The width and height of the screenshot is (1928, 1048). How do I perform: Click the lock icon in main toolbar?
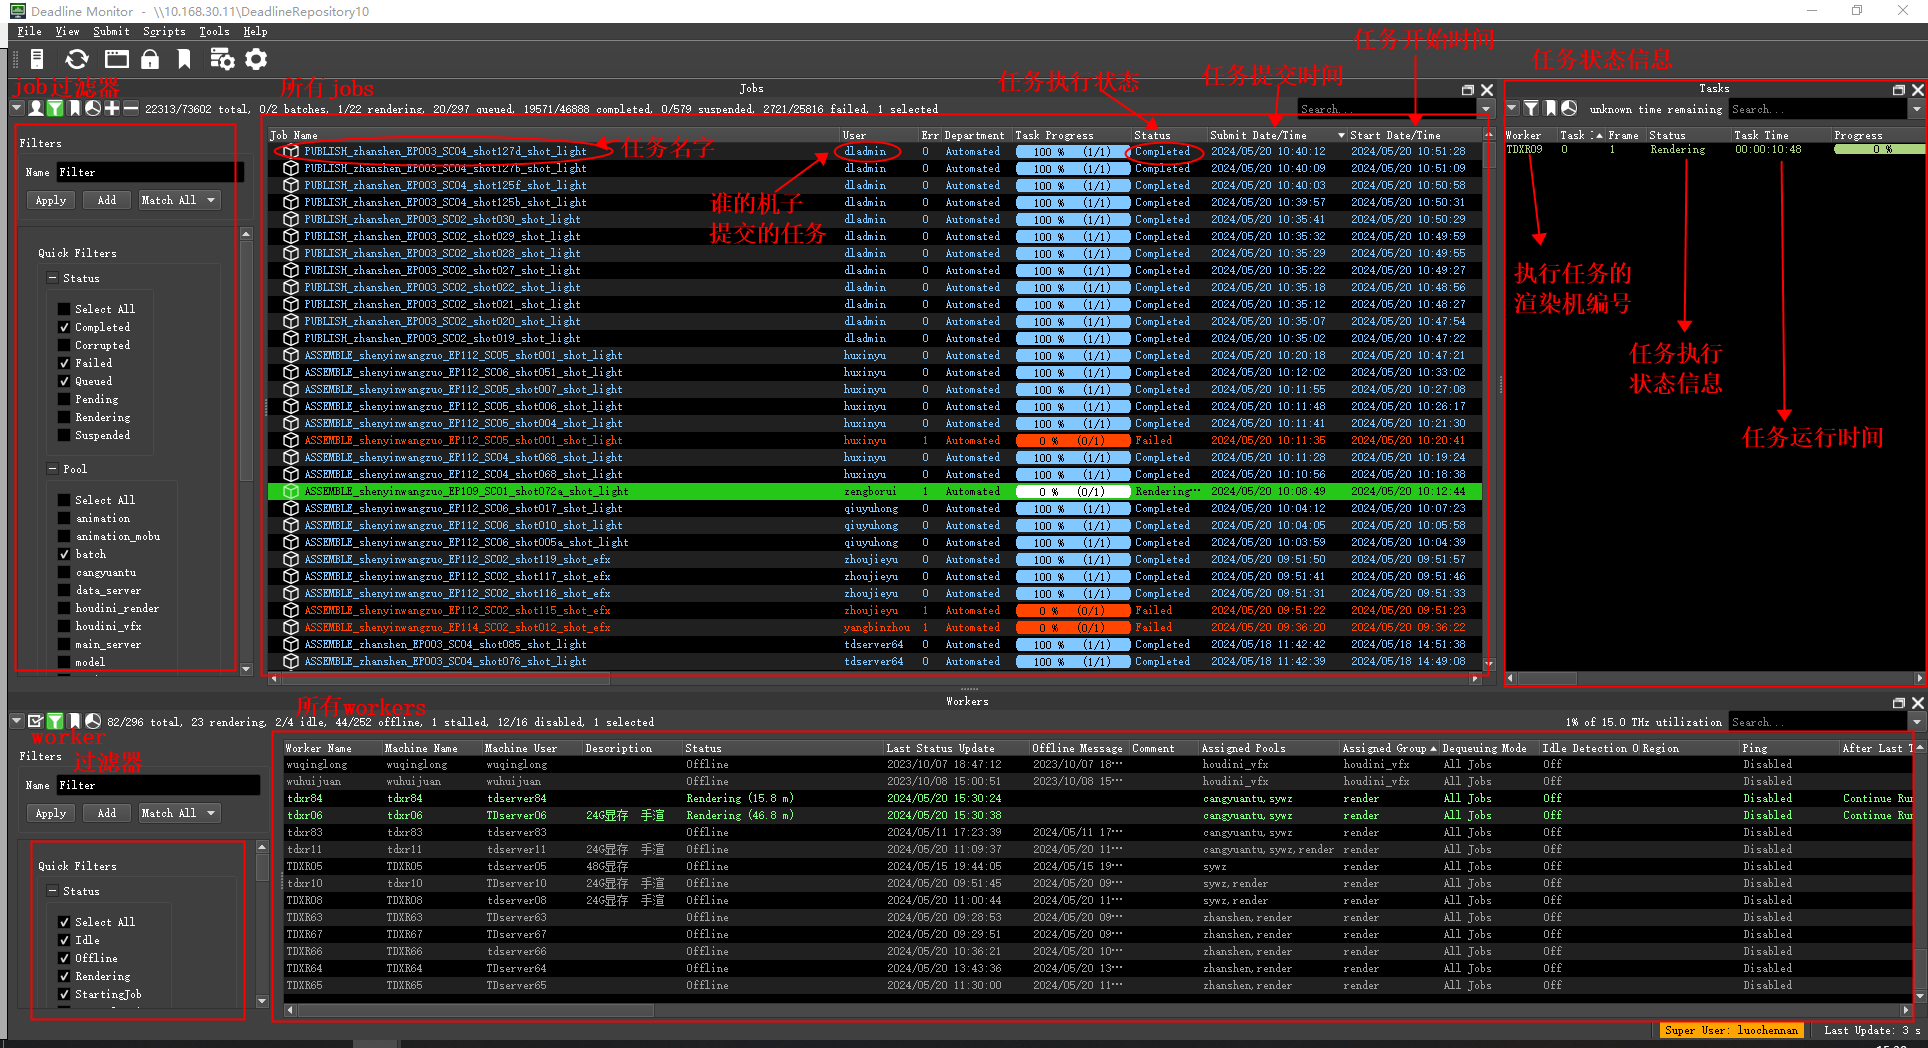point(150,60)
